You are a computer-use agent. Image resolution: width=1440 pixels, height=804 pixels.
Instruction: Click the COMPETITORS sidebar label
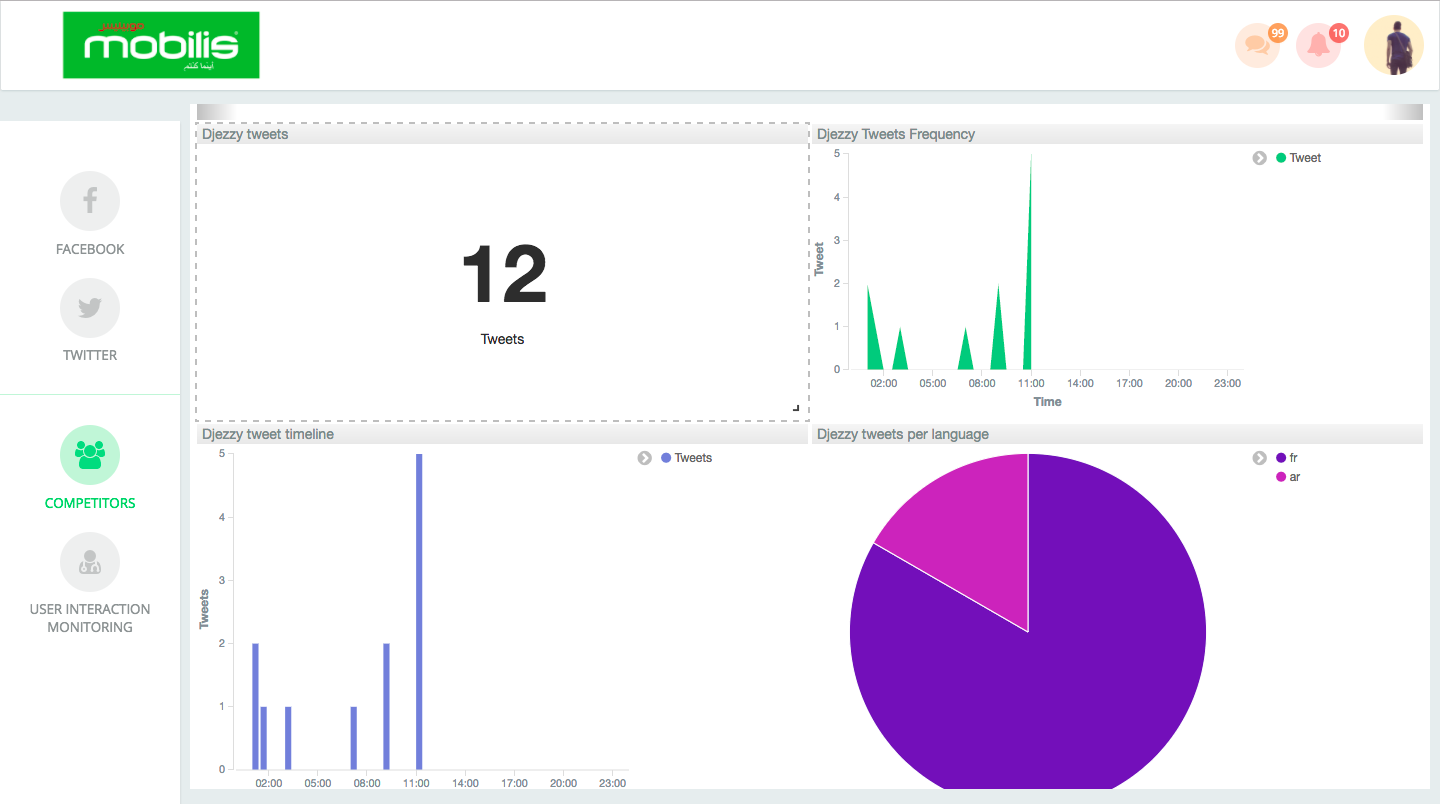tap(90, 503)
